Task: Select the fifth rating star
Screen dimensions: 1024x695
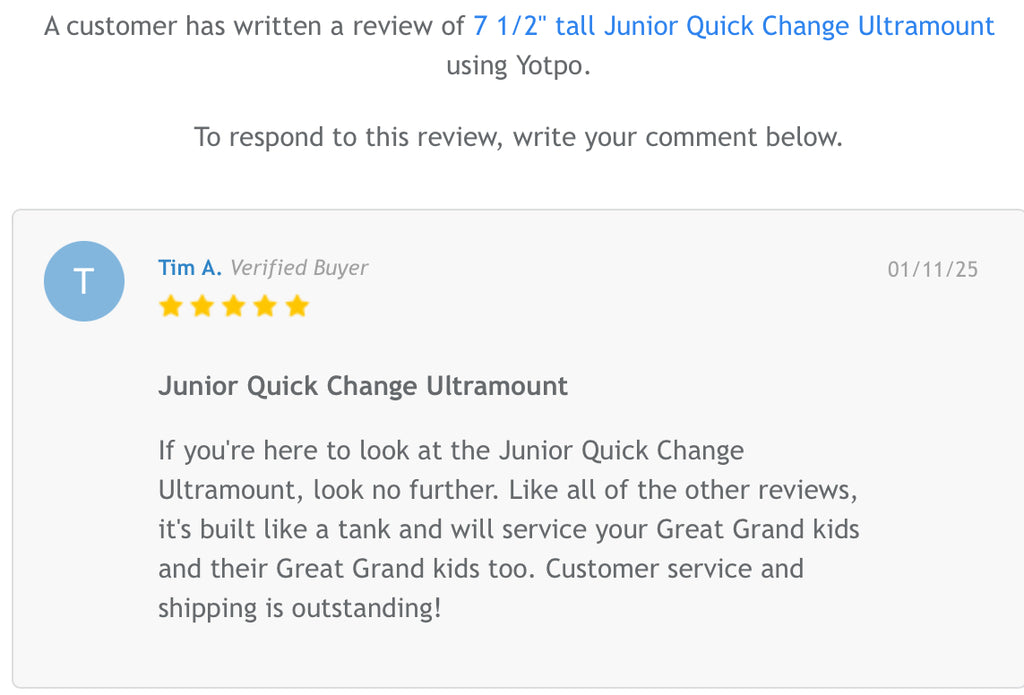Action: pos(297,306)
